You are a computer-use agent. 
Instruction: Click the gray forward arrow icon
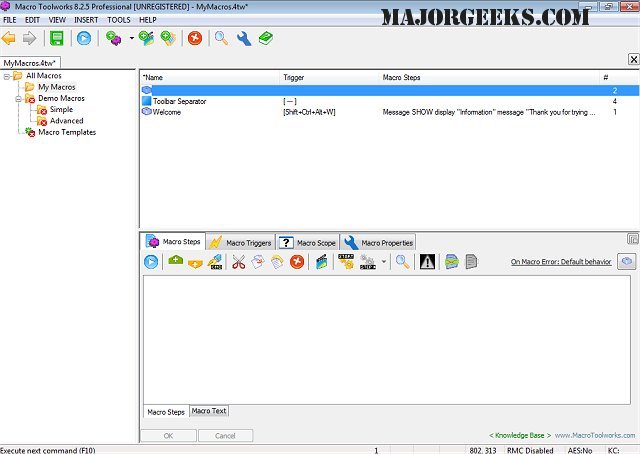(29, 38)
